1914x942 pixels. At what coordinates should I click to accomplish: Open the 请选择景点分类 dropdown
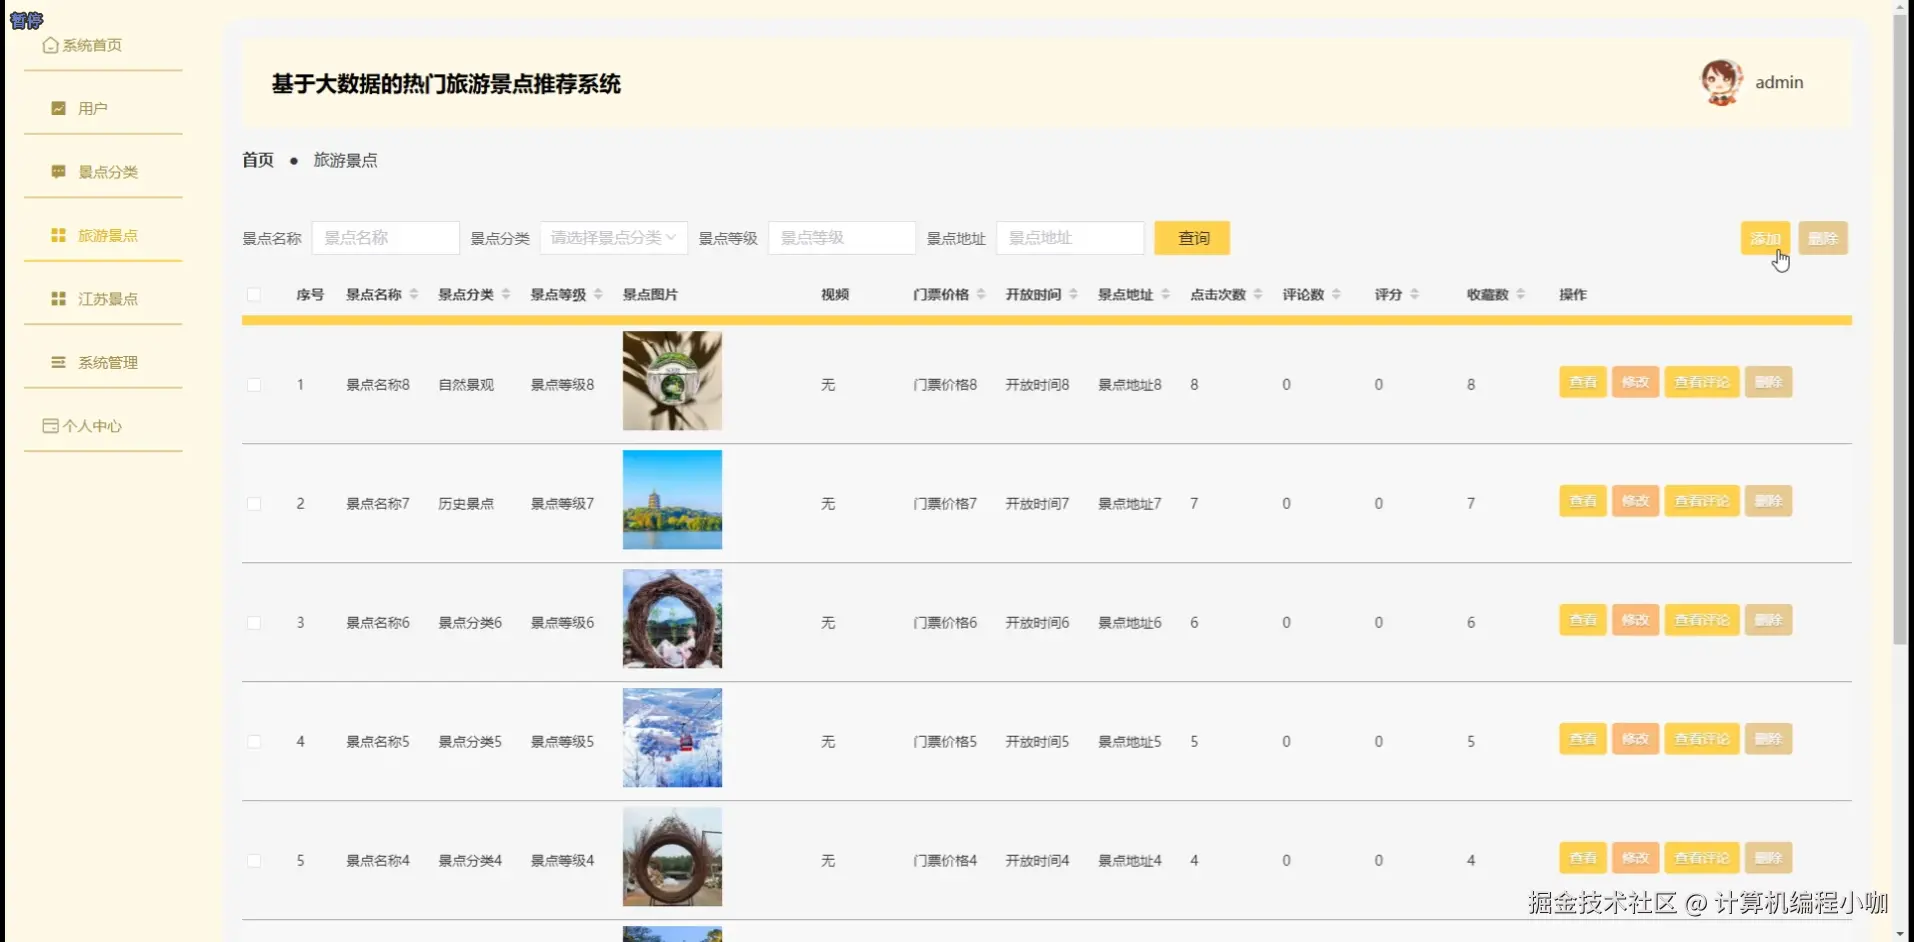(612, 238)
